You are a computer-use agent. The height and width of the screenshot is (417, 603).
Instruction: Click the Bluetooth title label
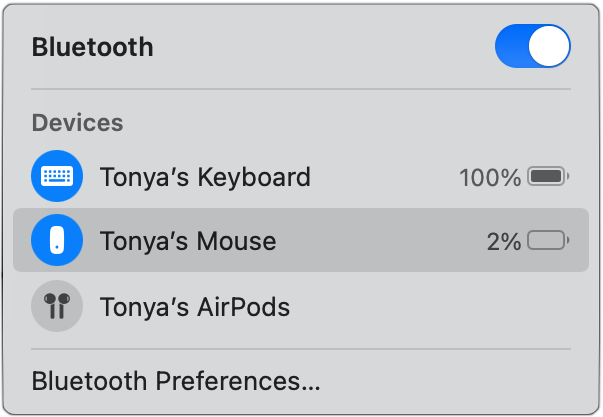click(x=93, y=47)
